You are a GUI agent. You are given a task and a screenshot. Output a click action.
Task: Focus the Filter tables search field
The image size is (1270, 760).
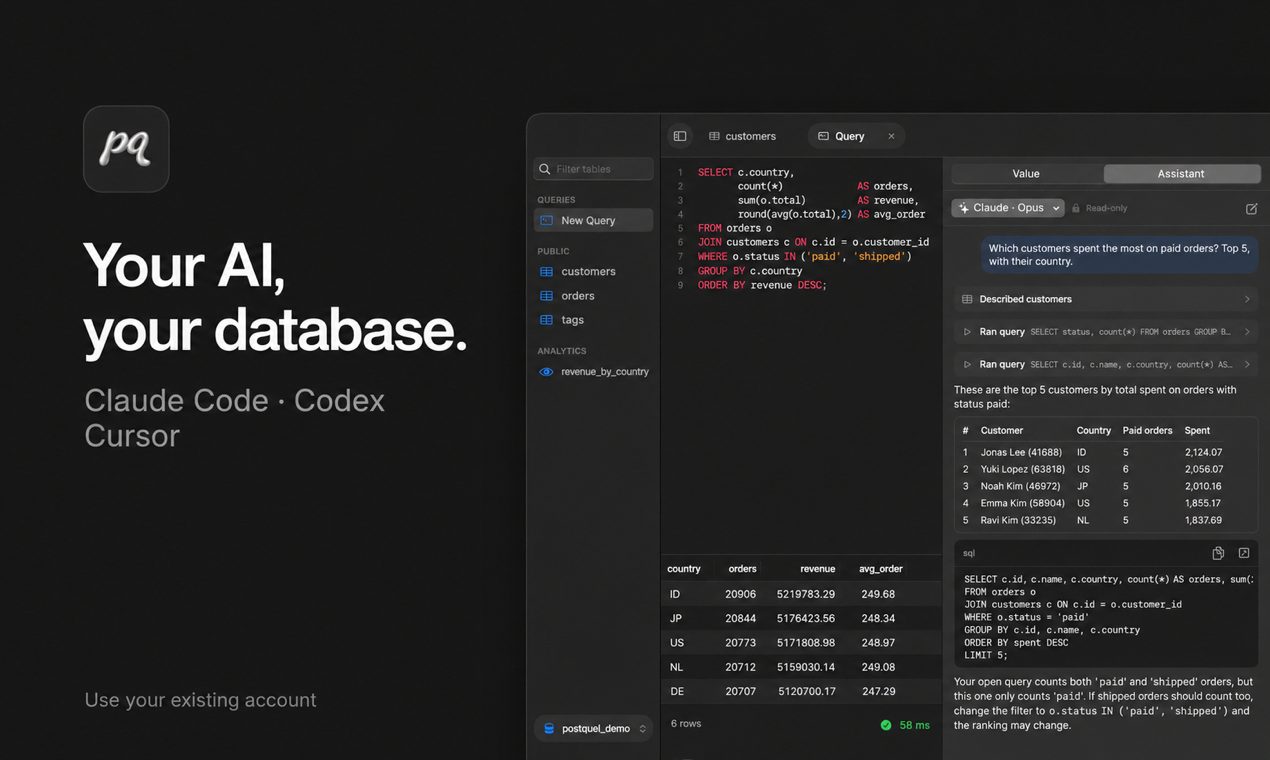click(x=594, y=169)
